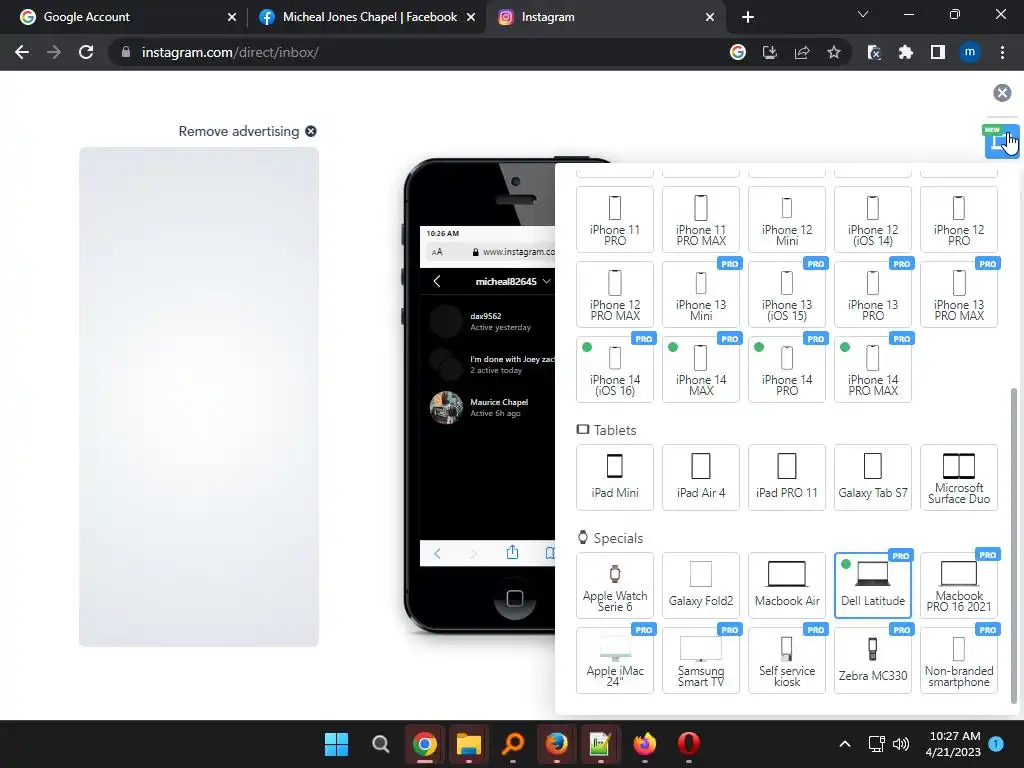The width and height of the screenshot is (1024, 768).
Task: Select the Apple iMac 24" device
Action: [x=615, y=660]
